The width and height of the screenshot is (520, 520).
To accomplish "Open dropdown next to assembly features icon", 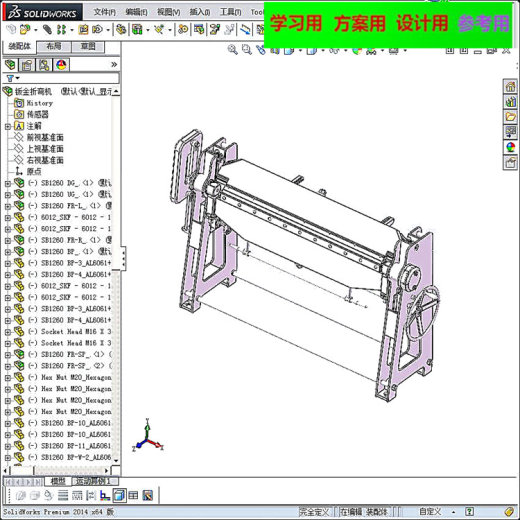I will tap(148, 30).
